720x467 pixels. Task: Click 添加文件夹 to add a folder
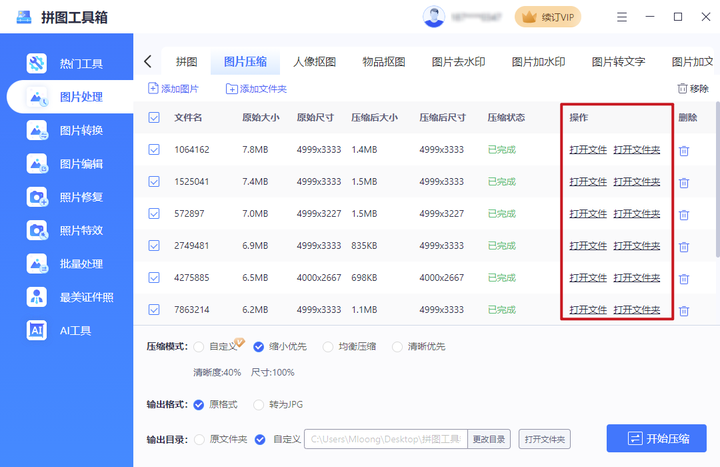coord(256,89)
